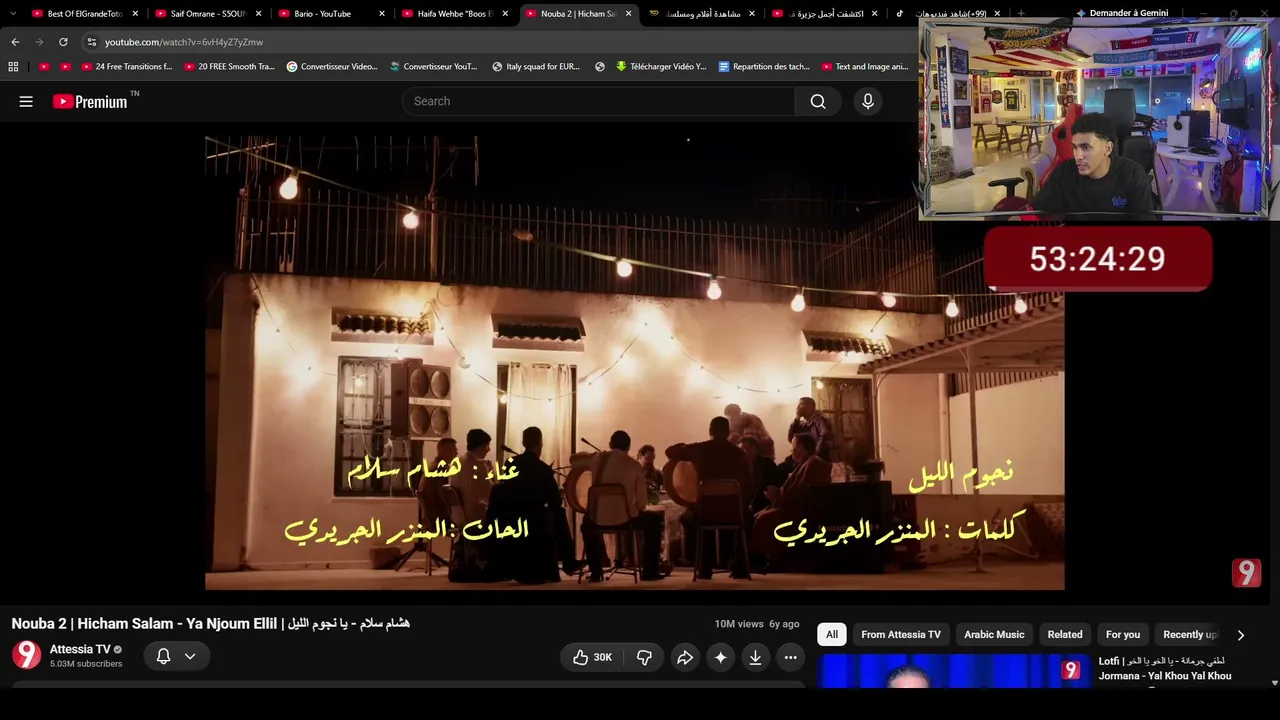Click the YouTube search magnifier button
The image size is (1280, 720).
pyautogui.click(x=818, y=101)
